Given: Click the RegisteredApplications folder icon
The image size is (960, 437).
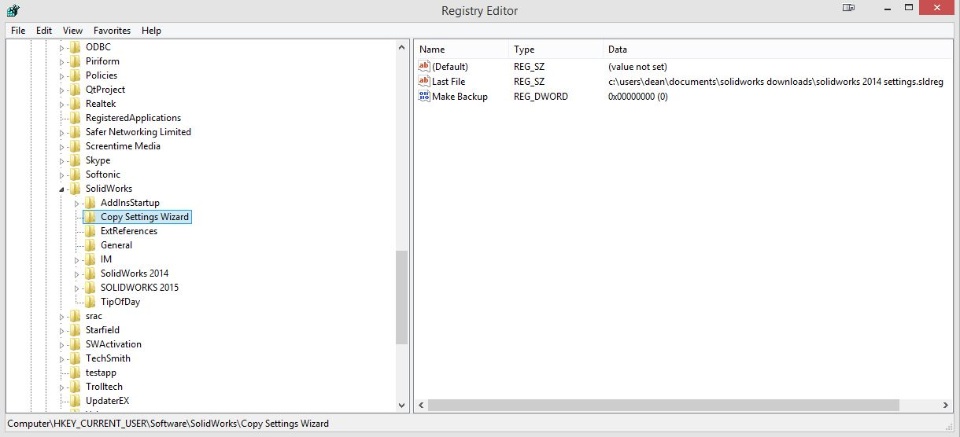Looking at the screenshot, I should pos(75,118).
